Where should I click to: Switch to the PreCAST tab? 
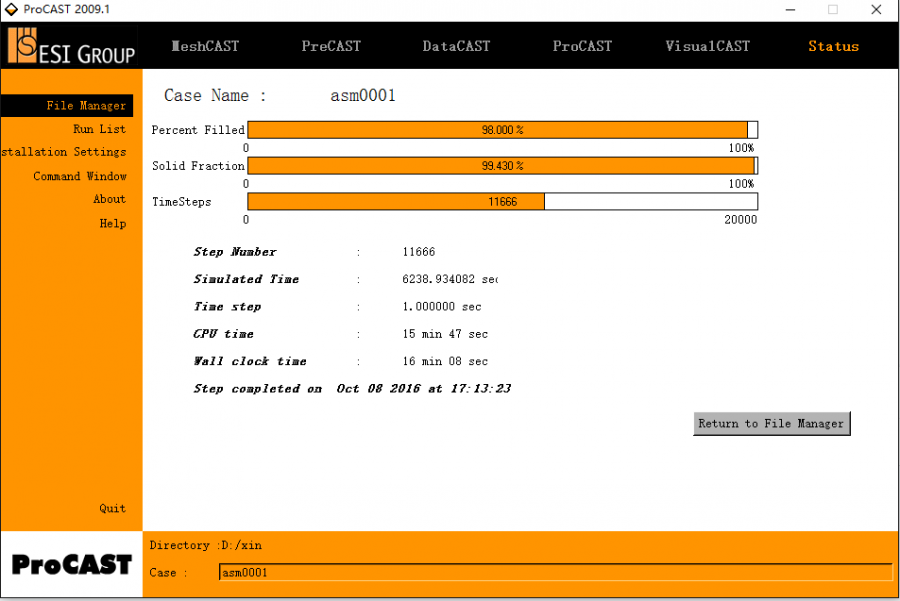[x=331, y=46]
